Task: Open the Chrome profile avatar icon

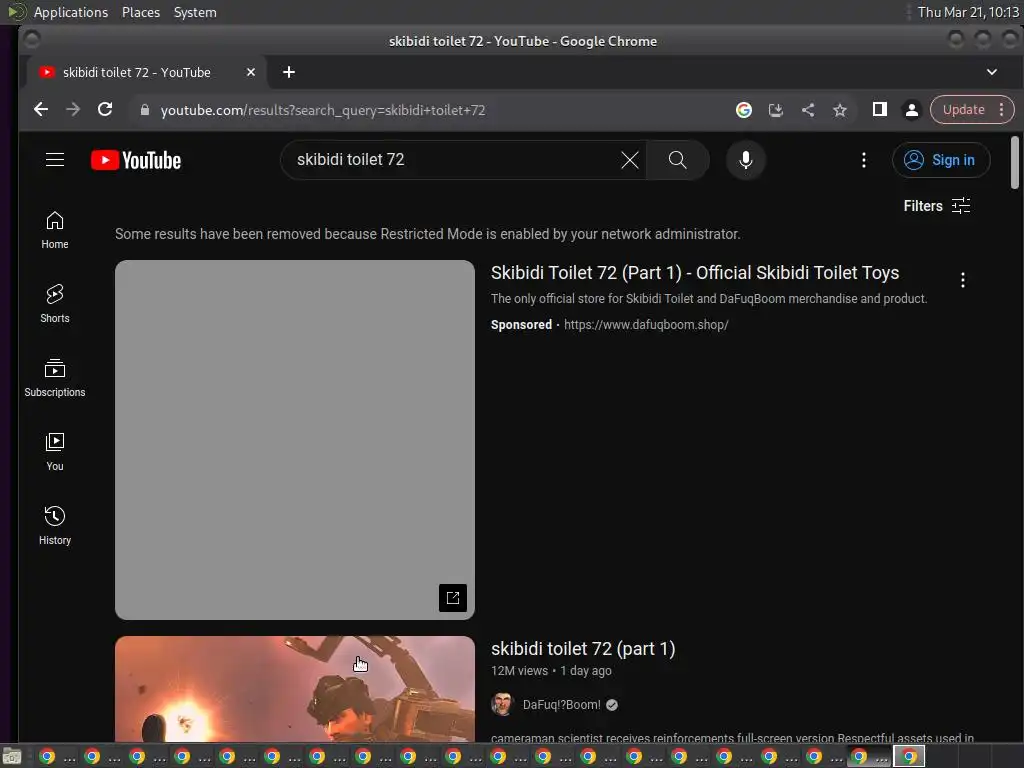Action: 912,110
